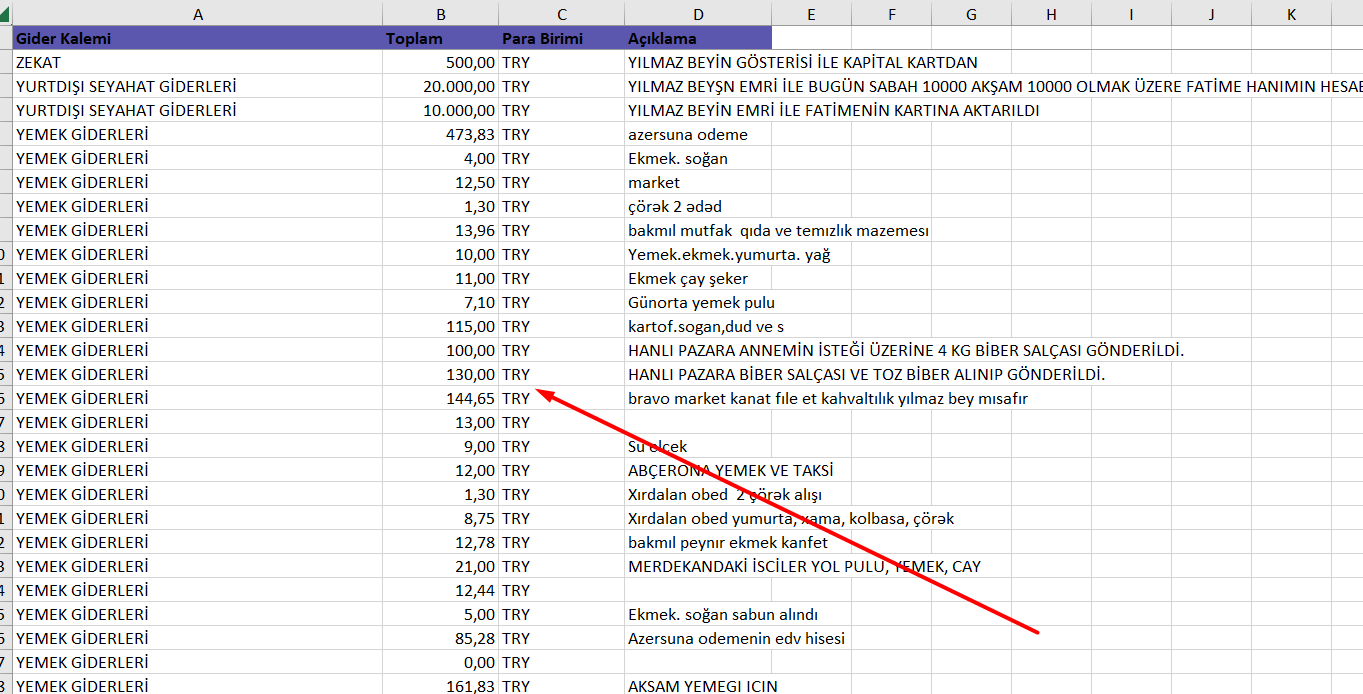
Task: Select the 473,83 amount cell
Action: point(440,134)
